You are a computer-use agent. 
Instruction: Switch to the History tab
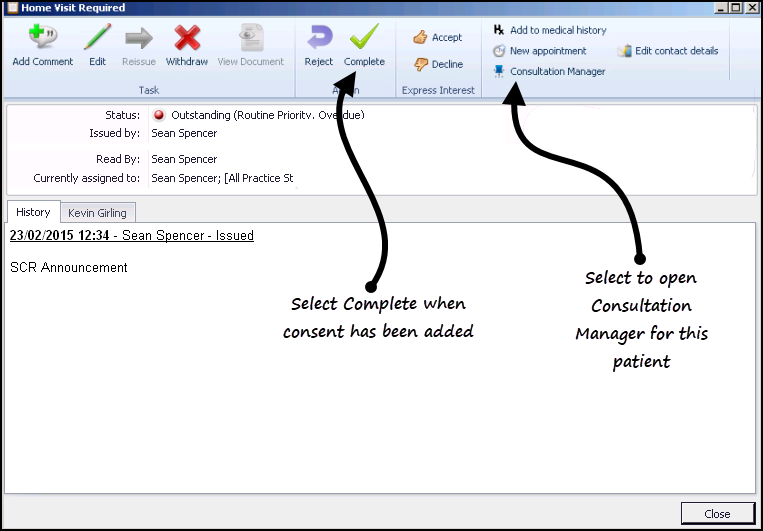point(33,212)
